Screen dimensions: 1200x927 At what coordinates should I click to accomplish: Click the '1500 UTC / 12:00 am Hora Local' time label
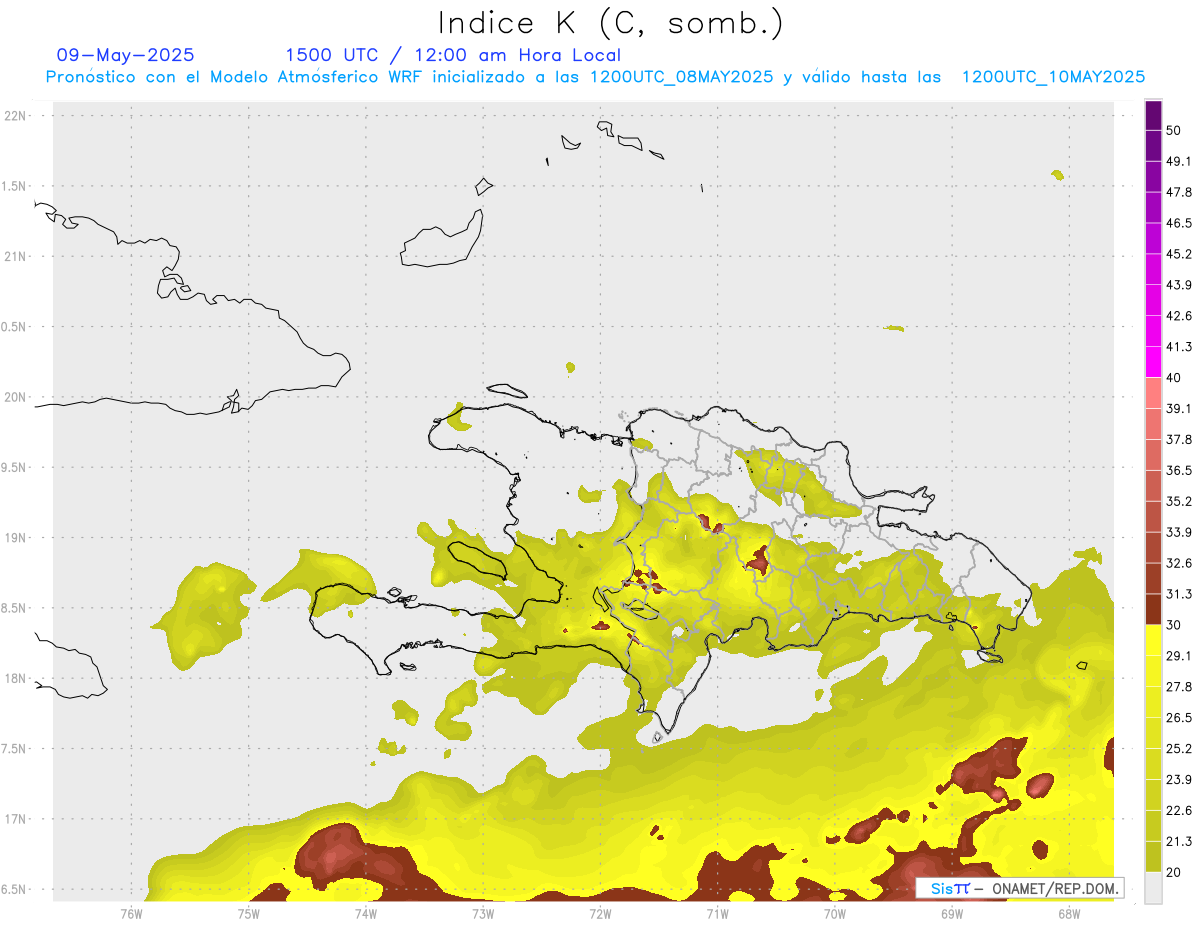pyautogui.click(x=453, y=56)
